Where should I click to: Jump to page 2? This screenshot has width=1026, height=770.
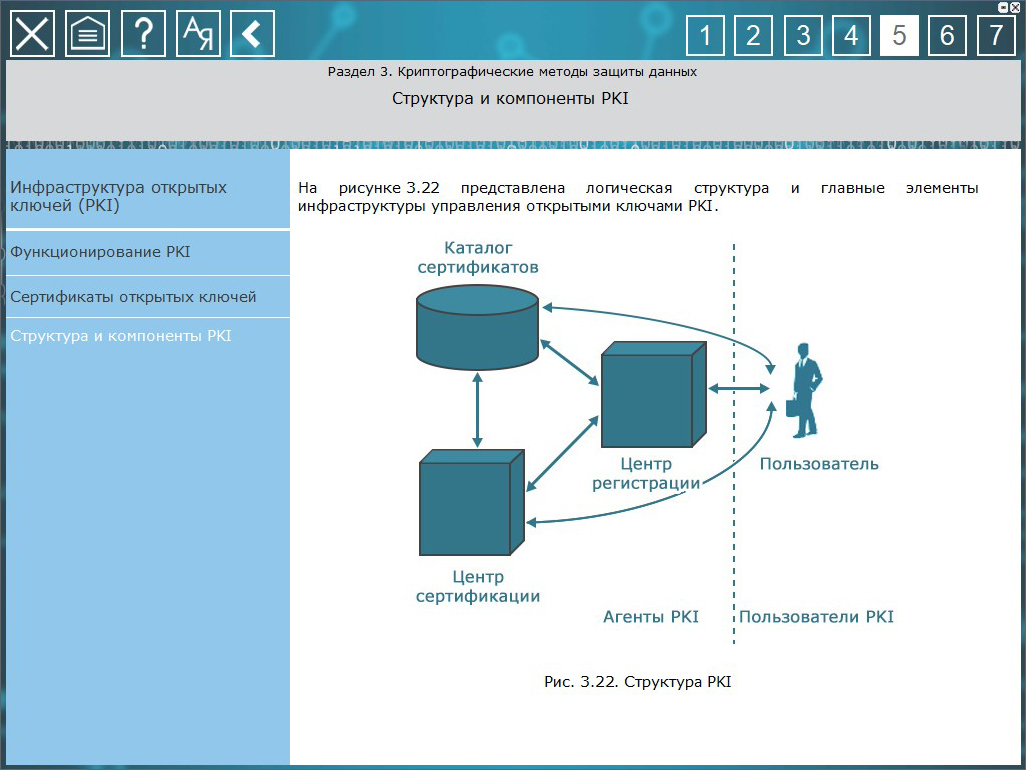754,36
